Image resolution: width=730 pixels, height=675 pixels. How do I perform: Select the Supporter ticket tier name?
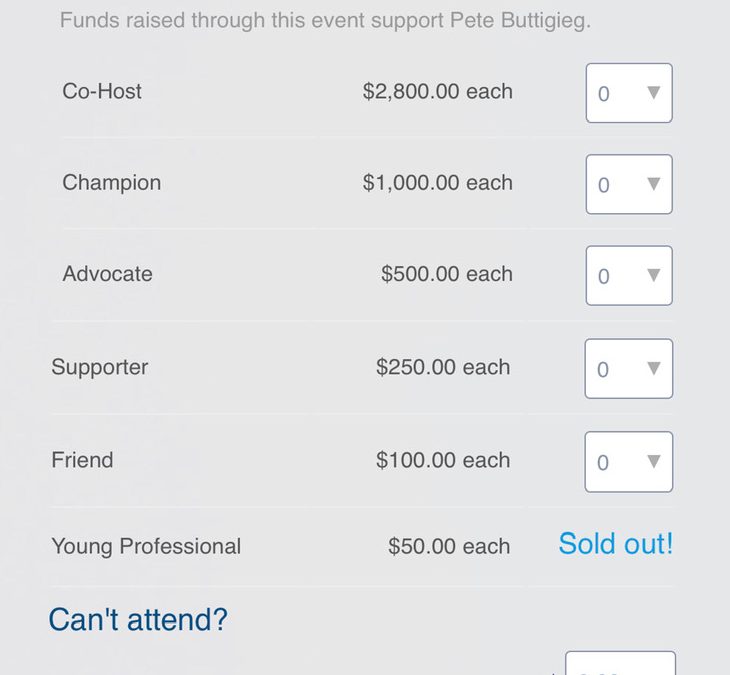tap(99, 367)
